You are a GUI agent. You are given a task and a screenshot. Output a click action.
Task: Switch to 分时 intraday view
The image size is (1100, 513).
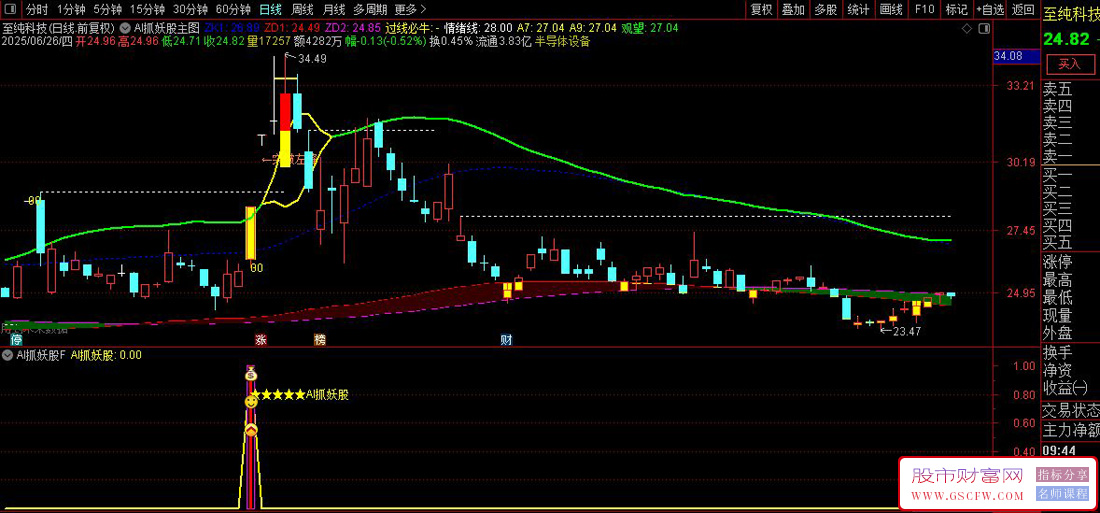point(38,10)
